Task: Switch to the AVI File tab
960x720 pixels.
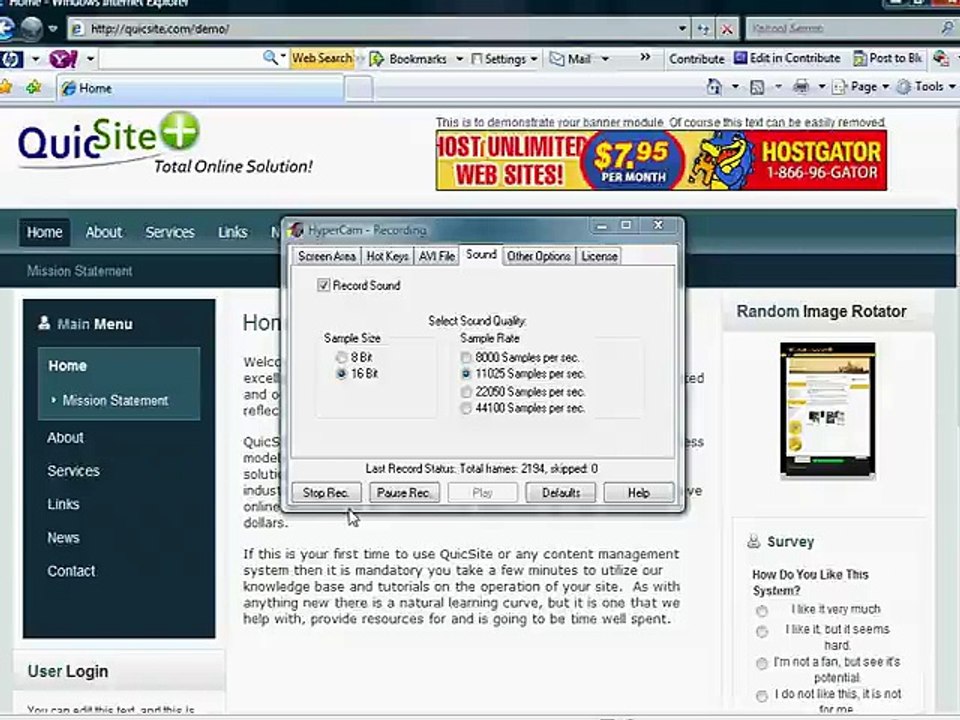Action: coord(437,256)
